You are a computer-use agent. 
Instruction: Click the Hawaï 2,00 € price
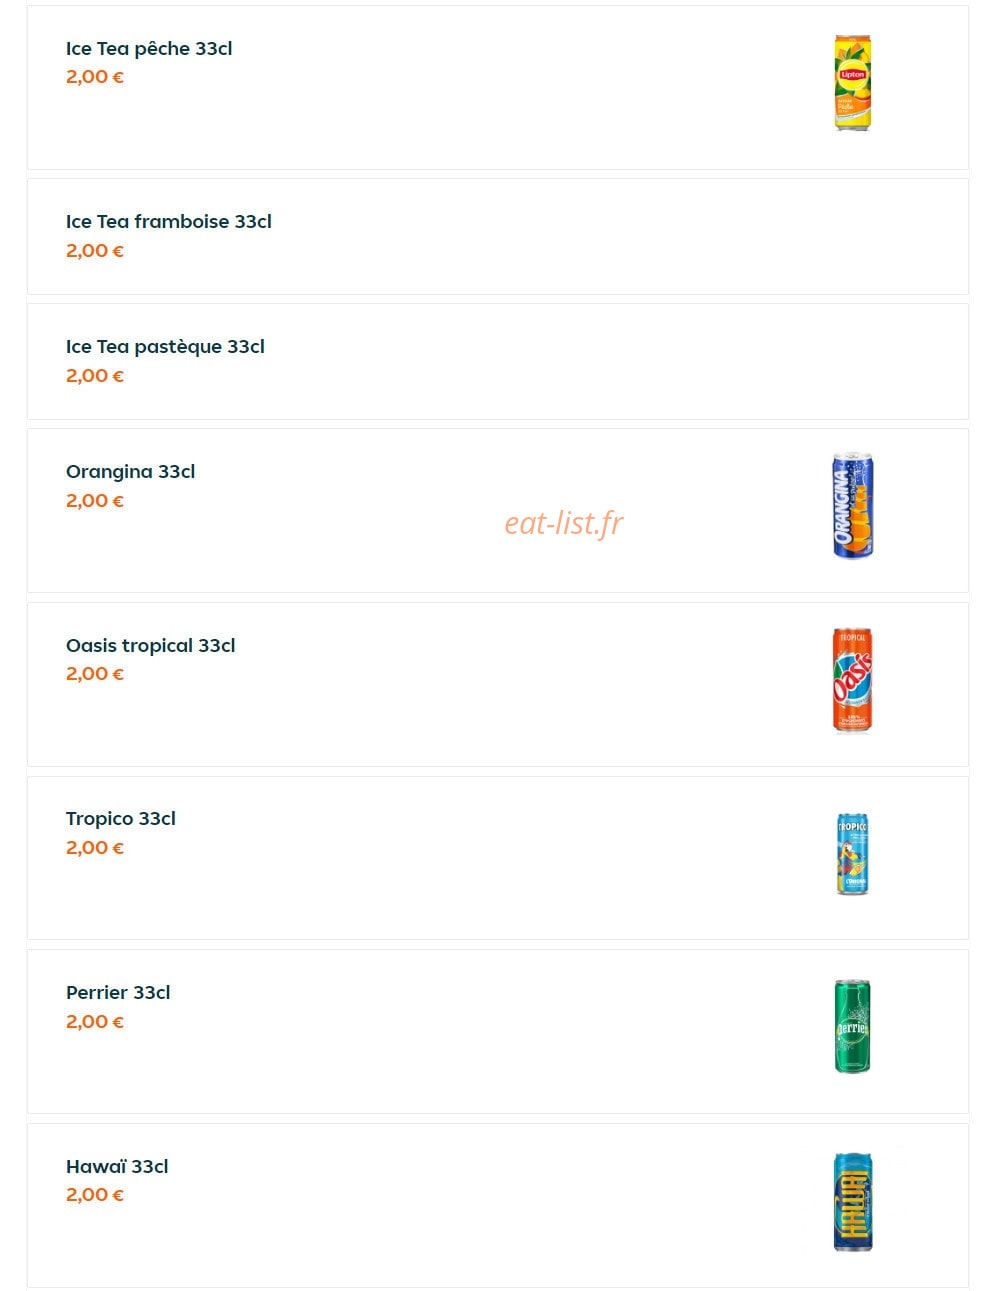(95, 1195)
